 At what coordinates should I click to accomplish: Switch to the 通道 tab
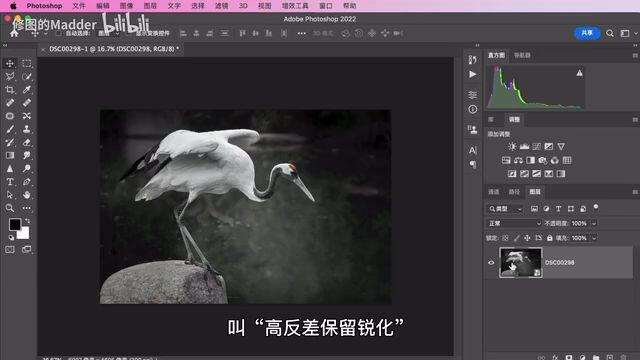[493, 192]
